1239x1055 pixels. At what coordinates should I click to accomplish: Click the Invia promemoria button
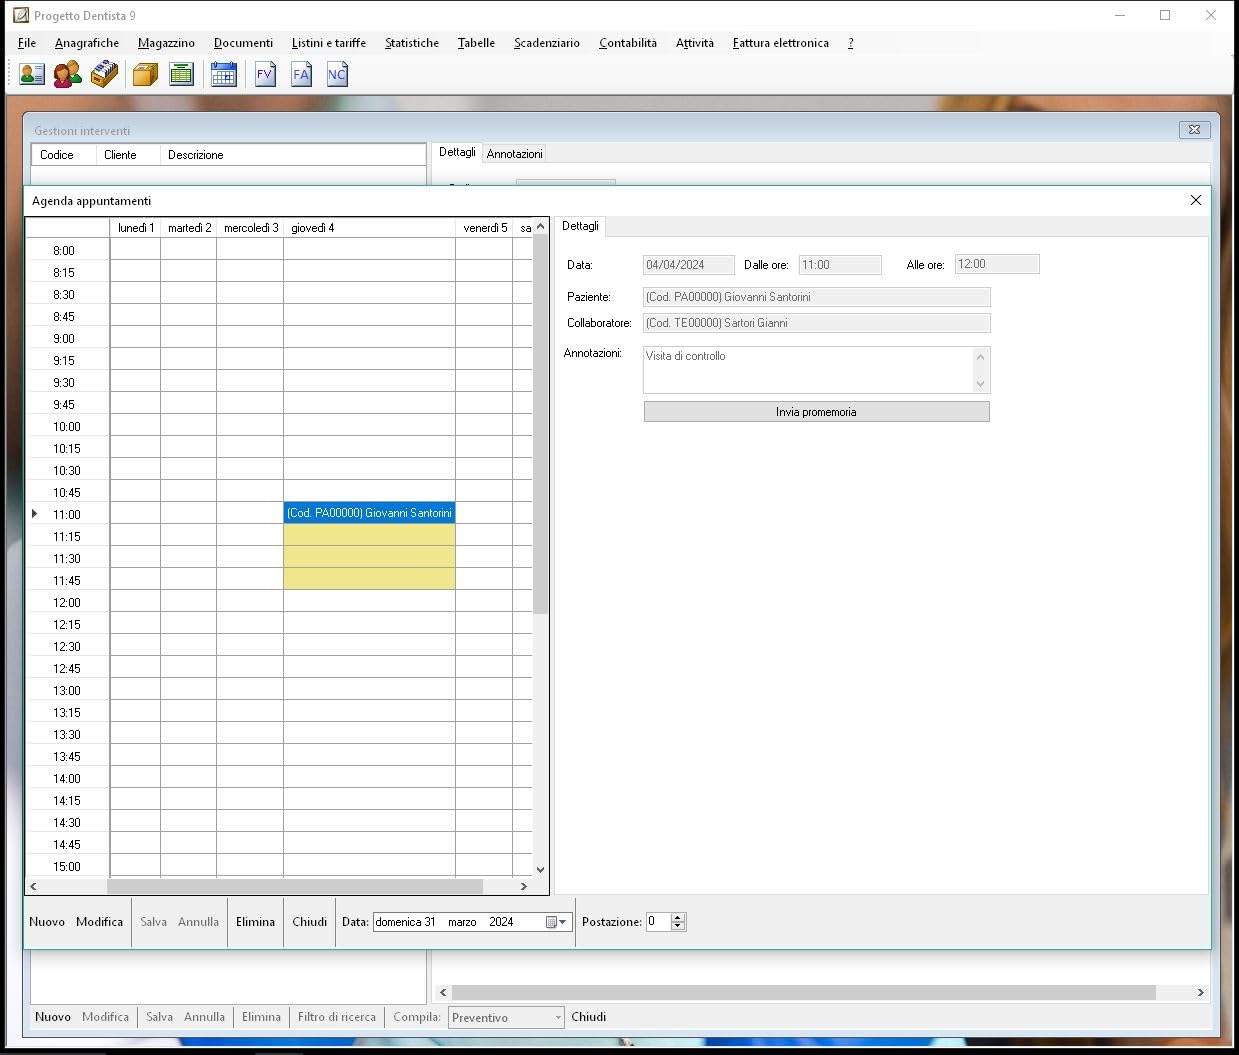(x=816, y=412)
